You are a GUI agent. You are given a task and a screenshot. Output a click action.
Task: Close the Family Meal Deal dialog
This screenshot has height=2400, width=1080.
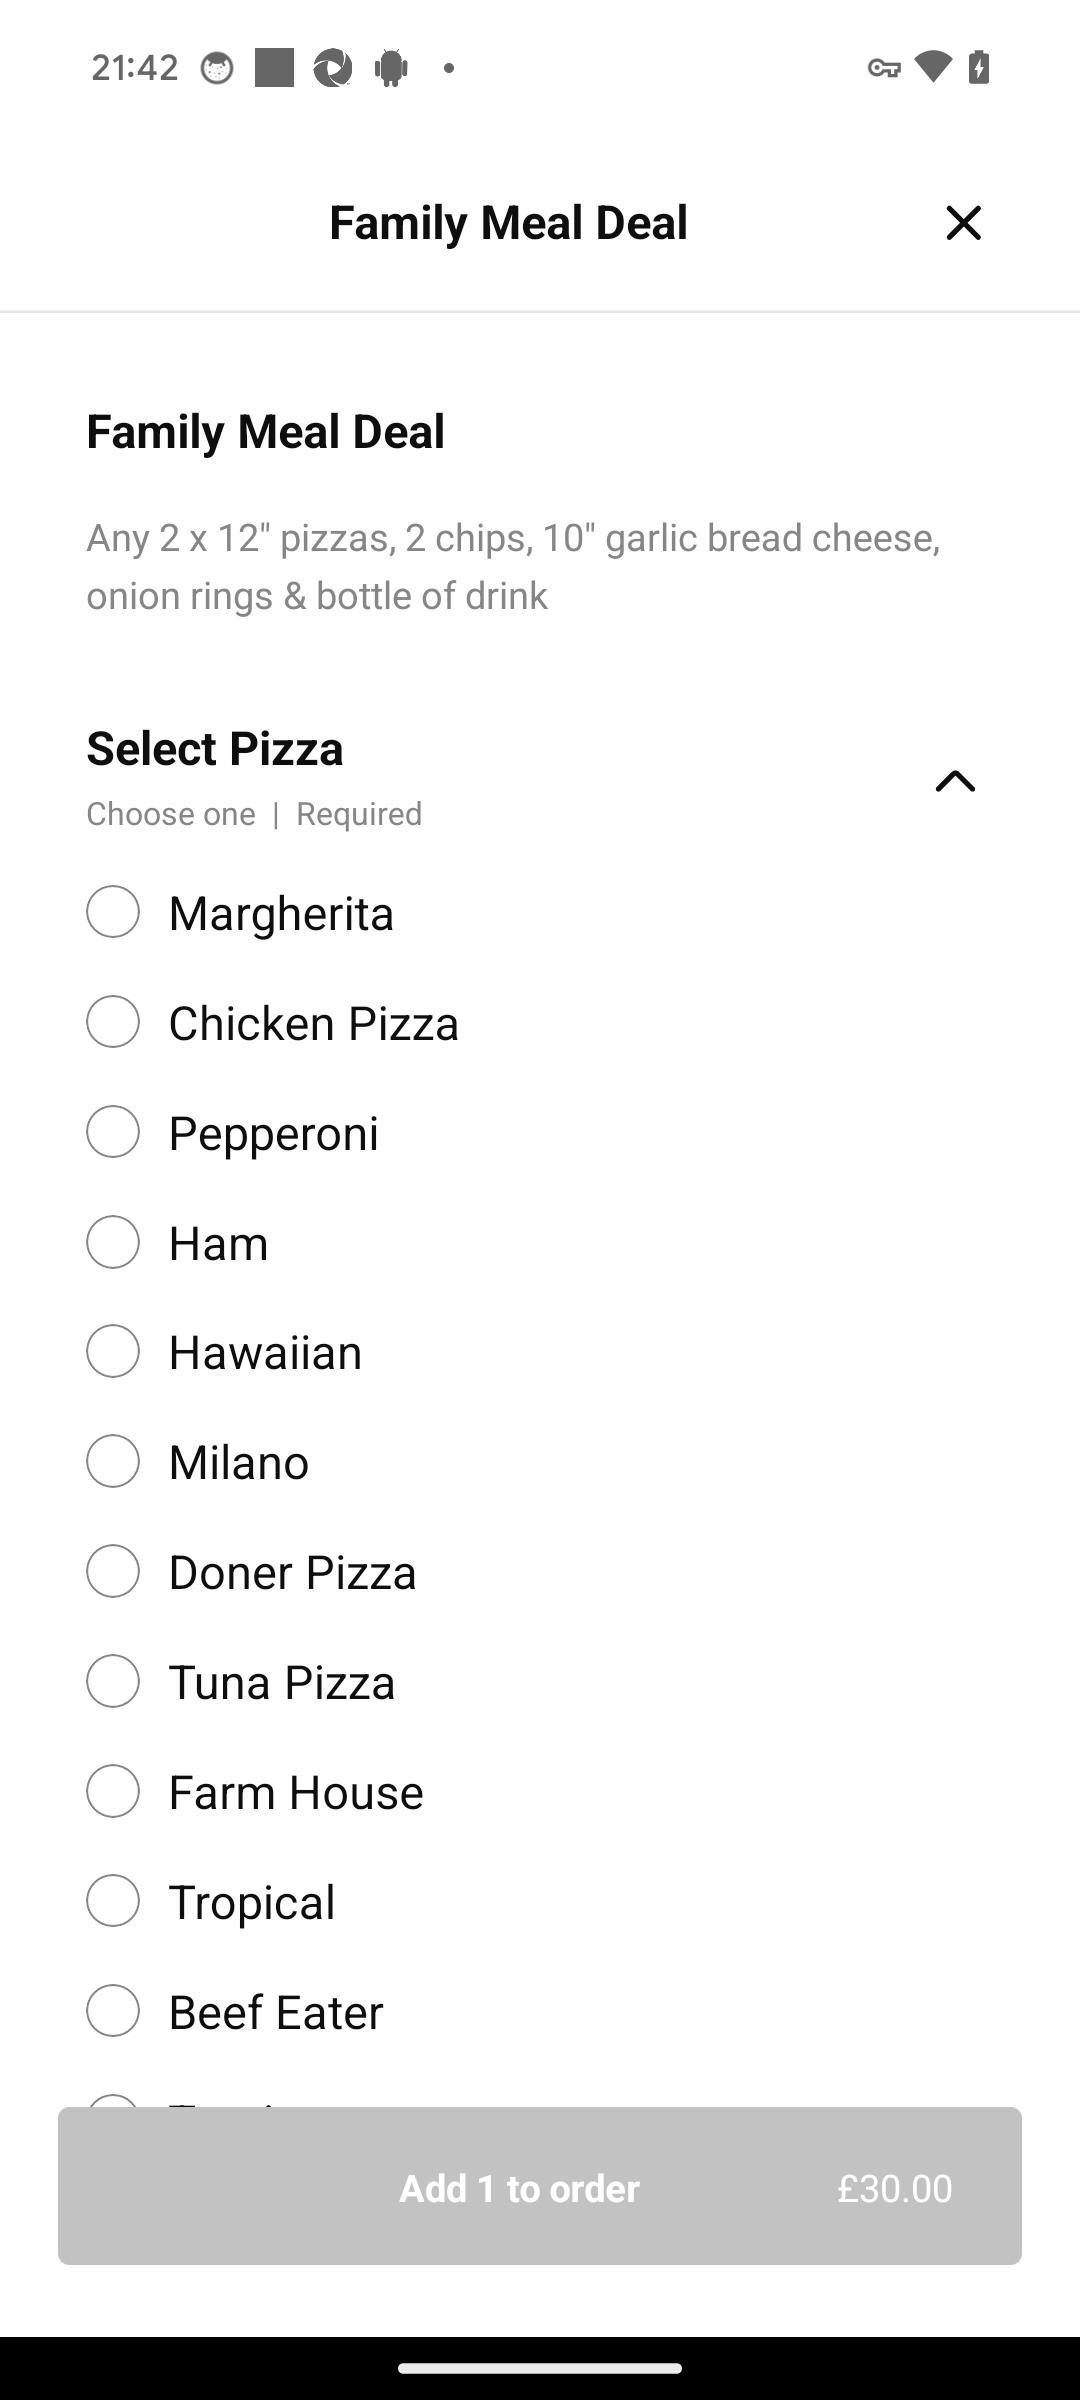[963, 222]
